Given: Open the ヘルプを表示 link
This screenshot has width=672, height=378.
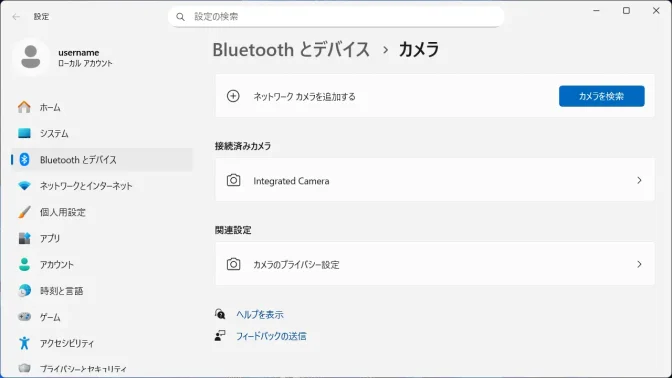Looking at the screenshot, I should point(260,315).
